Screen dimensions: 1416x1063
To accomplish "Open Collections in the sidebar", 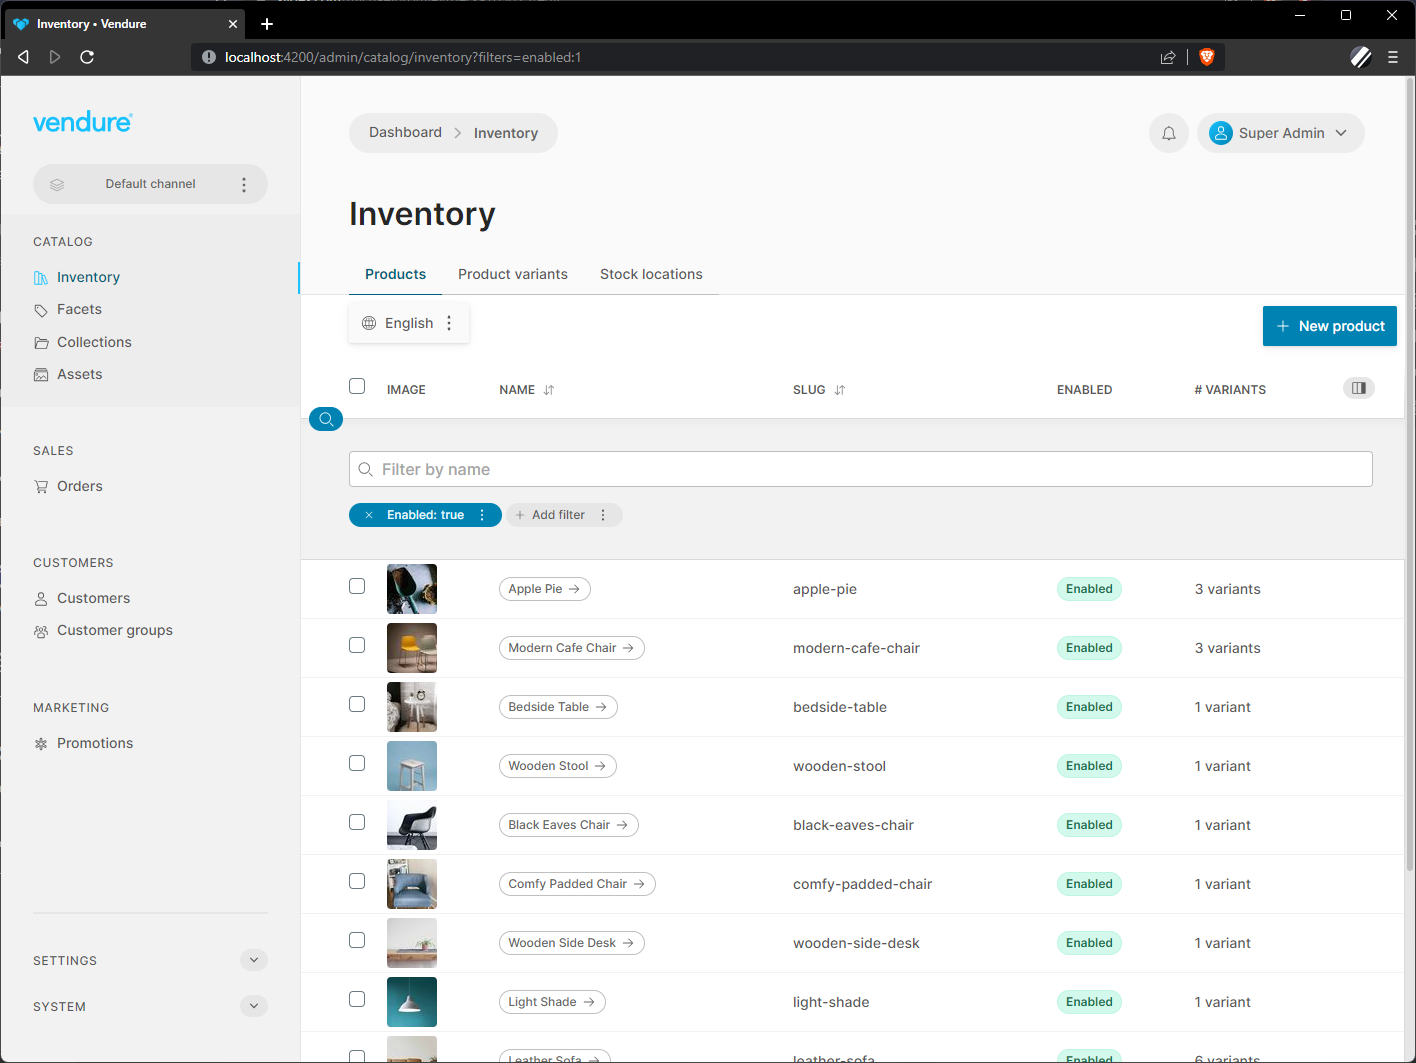I will [x=94, y=342].
